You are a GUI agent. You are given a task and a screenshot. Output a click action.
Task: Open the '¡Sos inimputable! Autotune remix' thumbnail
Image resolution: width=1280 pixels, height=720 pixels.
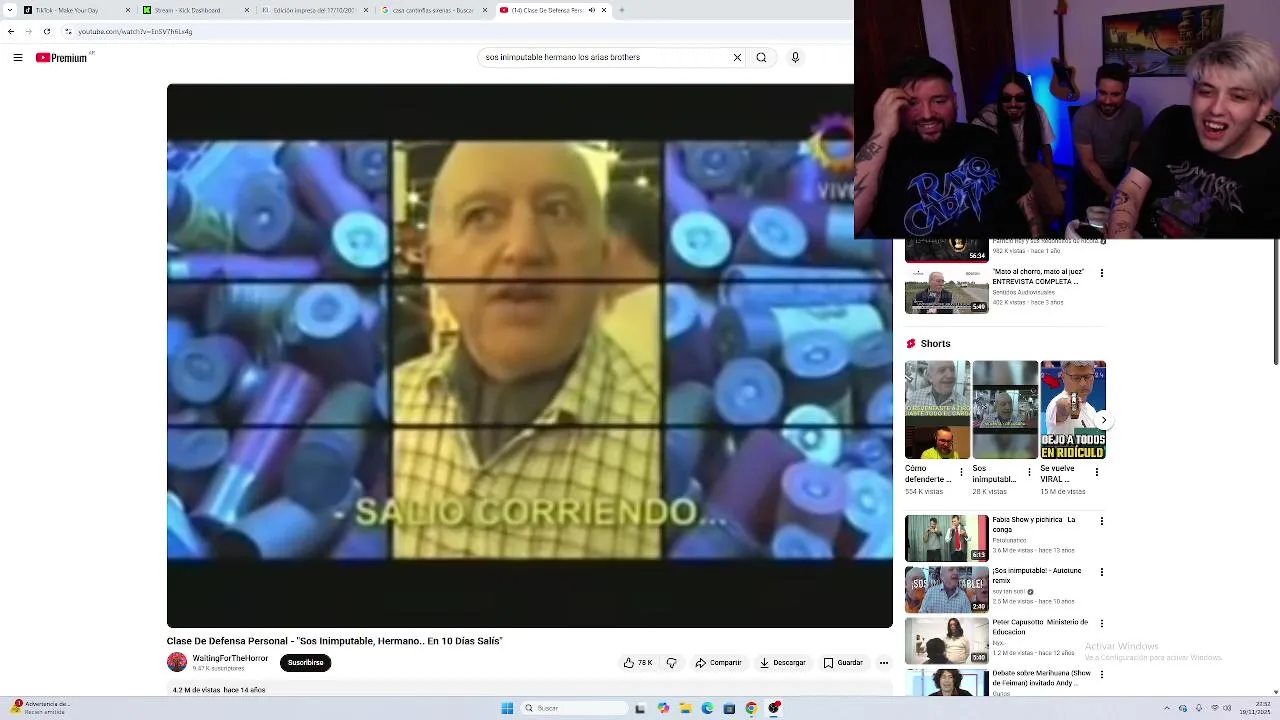[946, 590]
